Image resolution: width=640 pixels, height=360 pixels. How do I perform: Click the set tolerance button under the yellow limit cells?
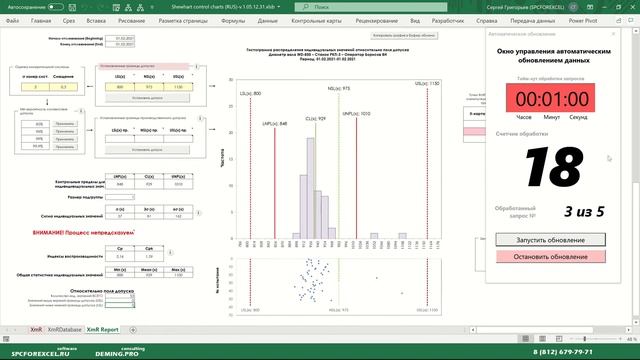tap(147, 98)
